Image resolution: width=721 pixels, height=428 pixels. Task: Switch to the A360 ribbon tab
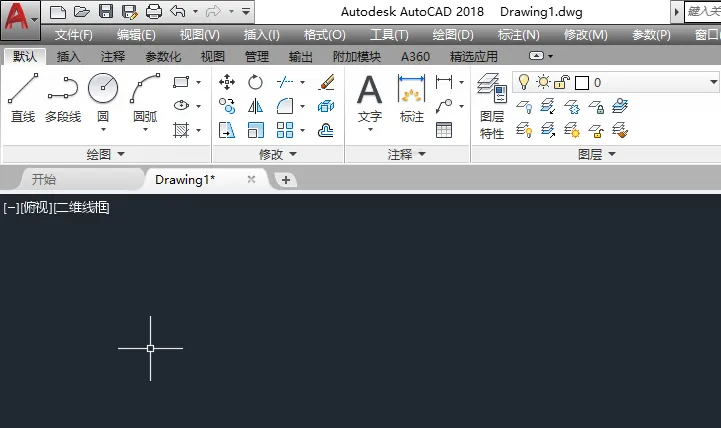pos(415,57)
